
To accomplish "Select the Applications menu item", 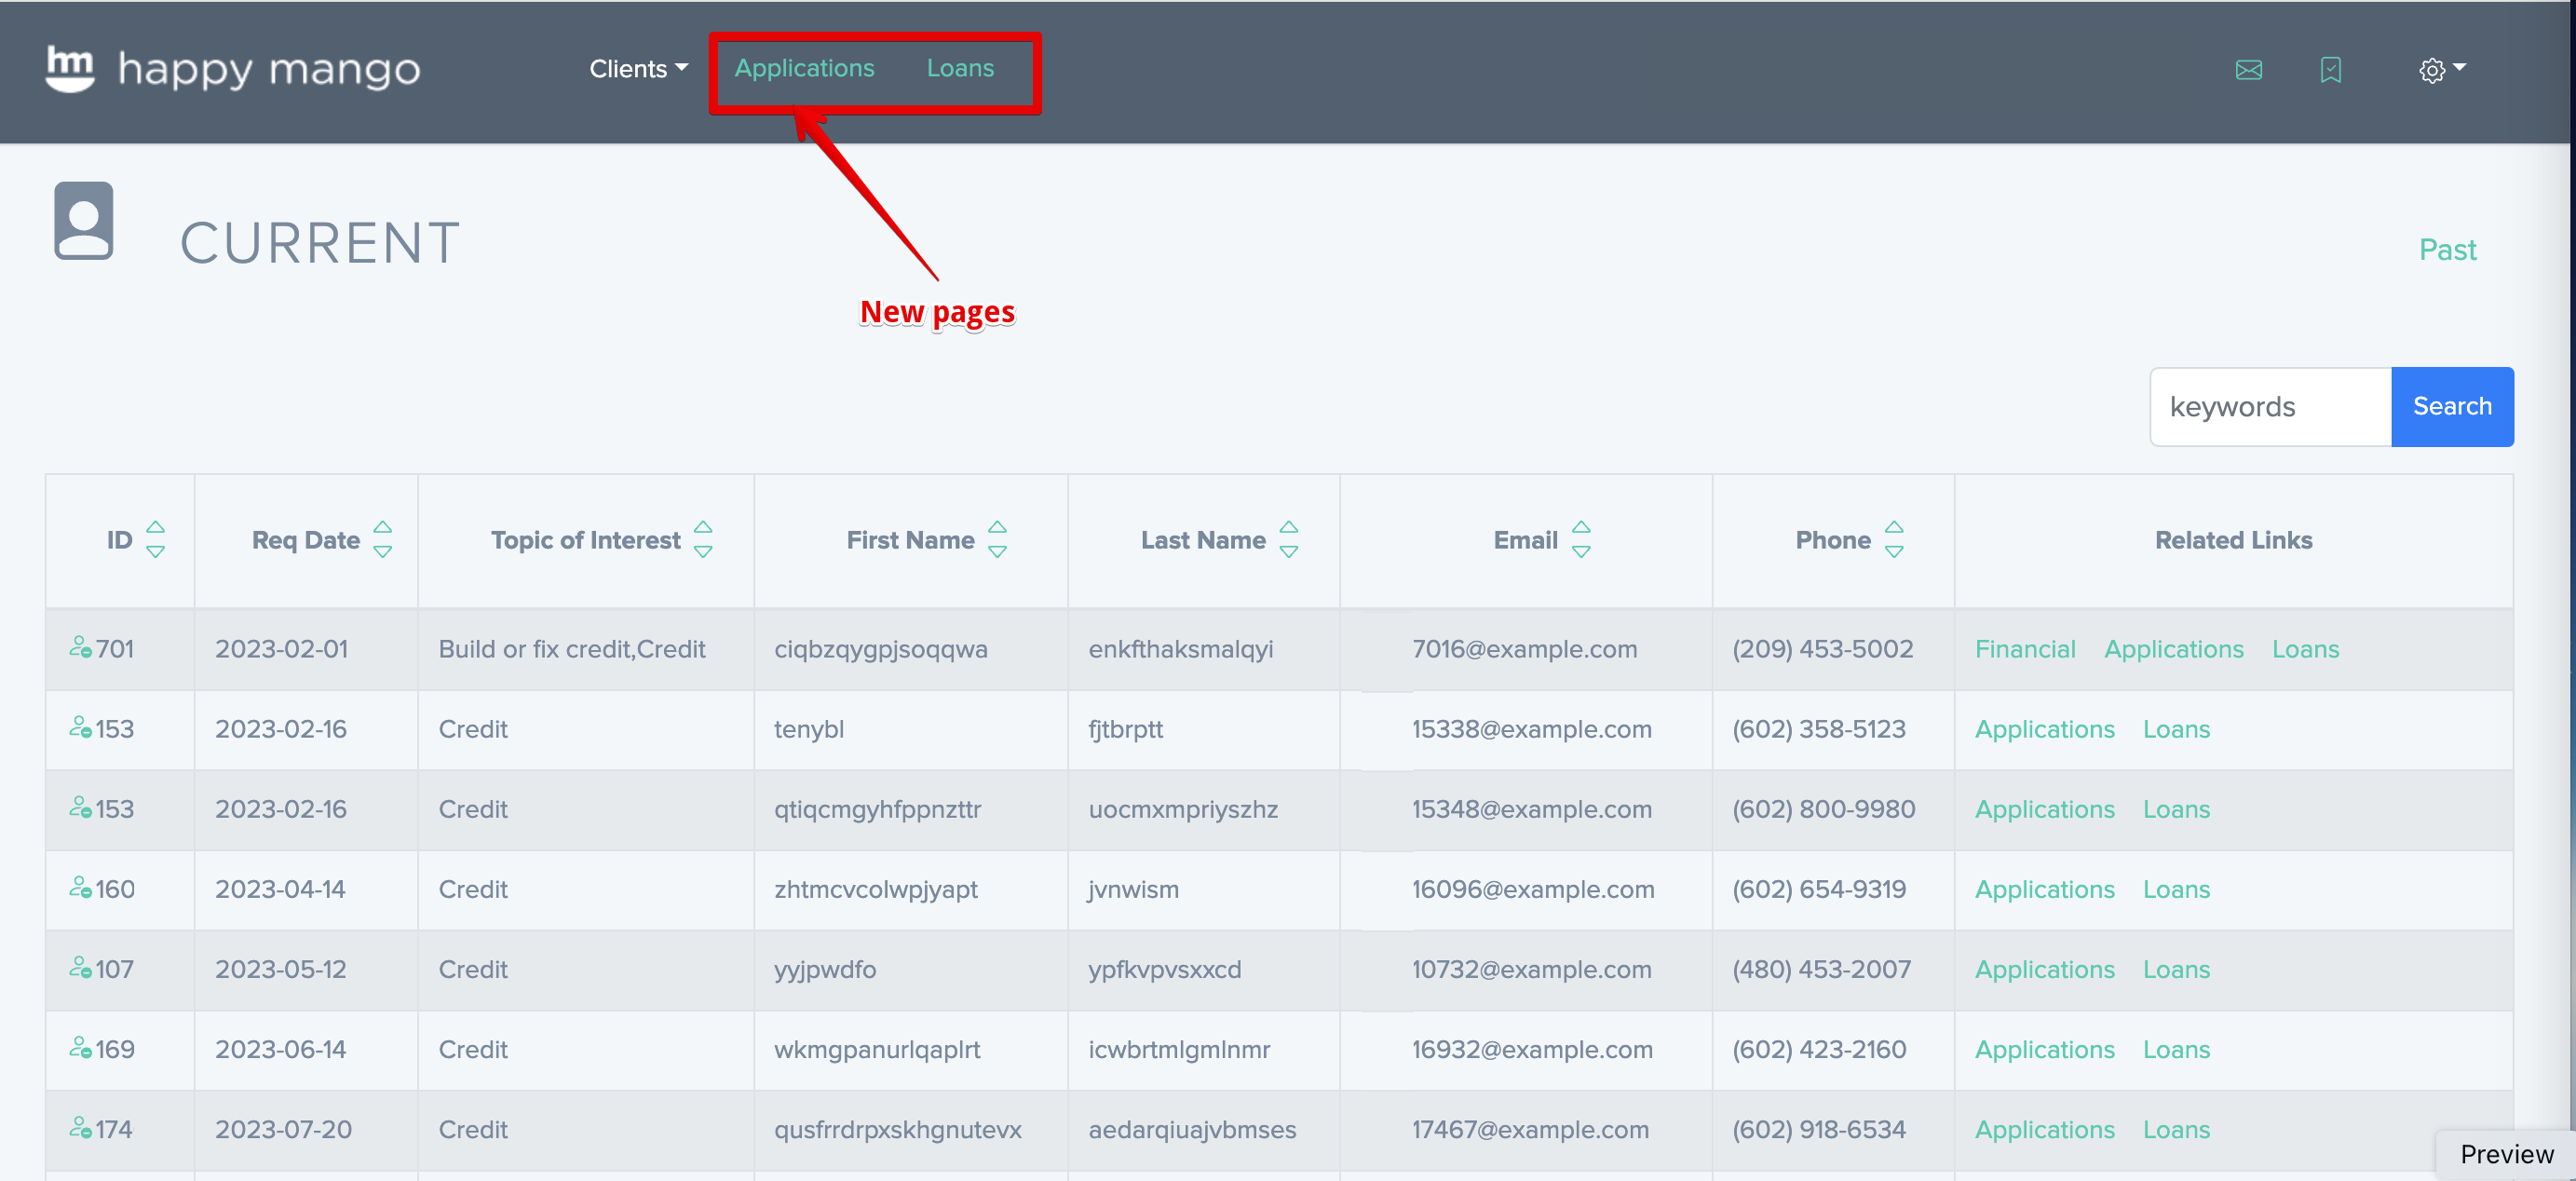I will click(805, 68).
